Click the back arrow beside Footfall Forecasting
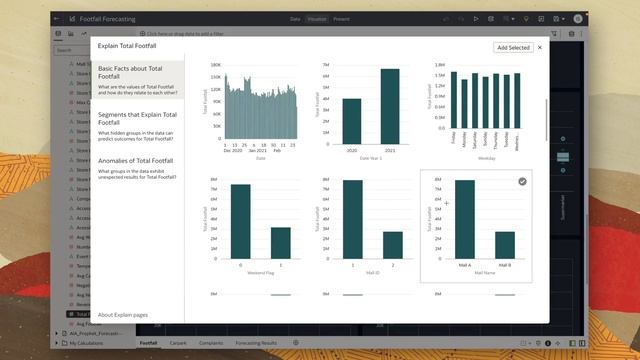 pyautogui.click(x=57, y=19)
